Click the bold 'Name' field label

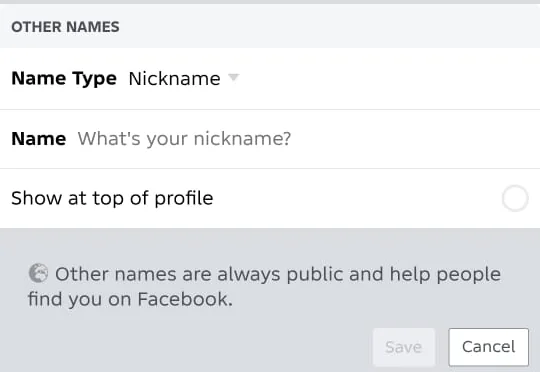[x=39, y=139]
